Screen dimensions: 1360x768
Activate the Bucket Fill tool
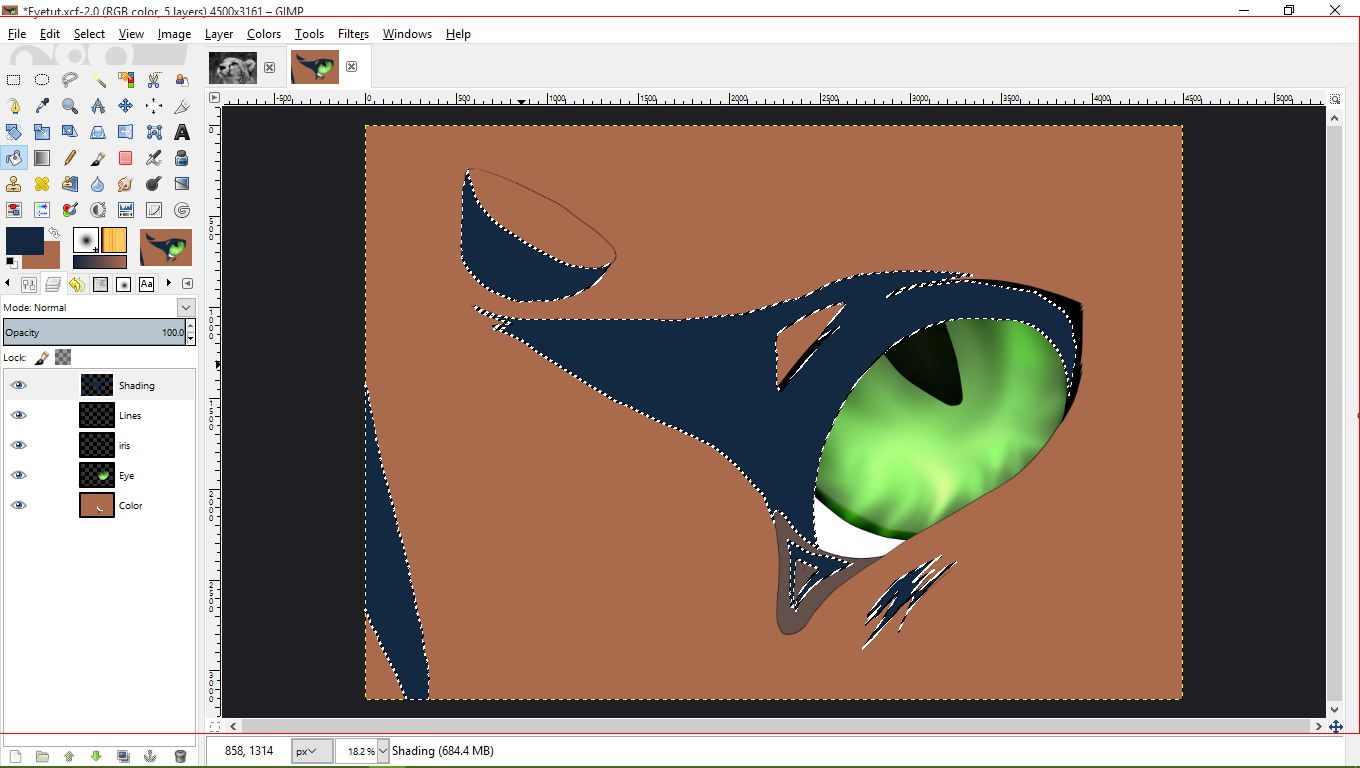tap(14, 158)
